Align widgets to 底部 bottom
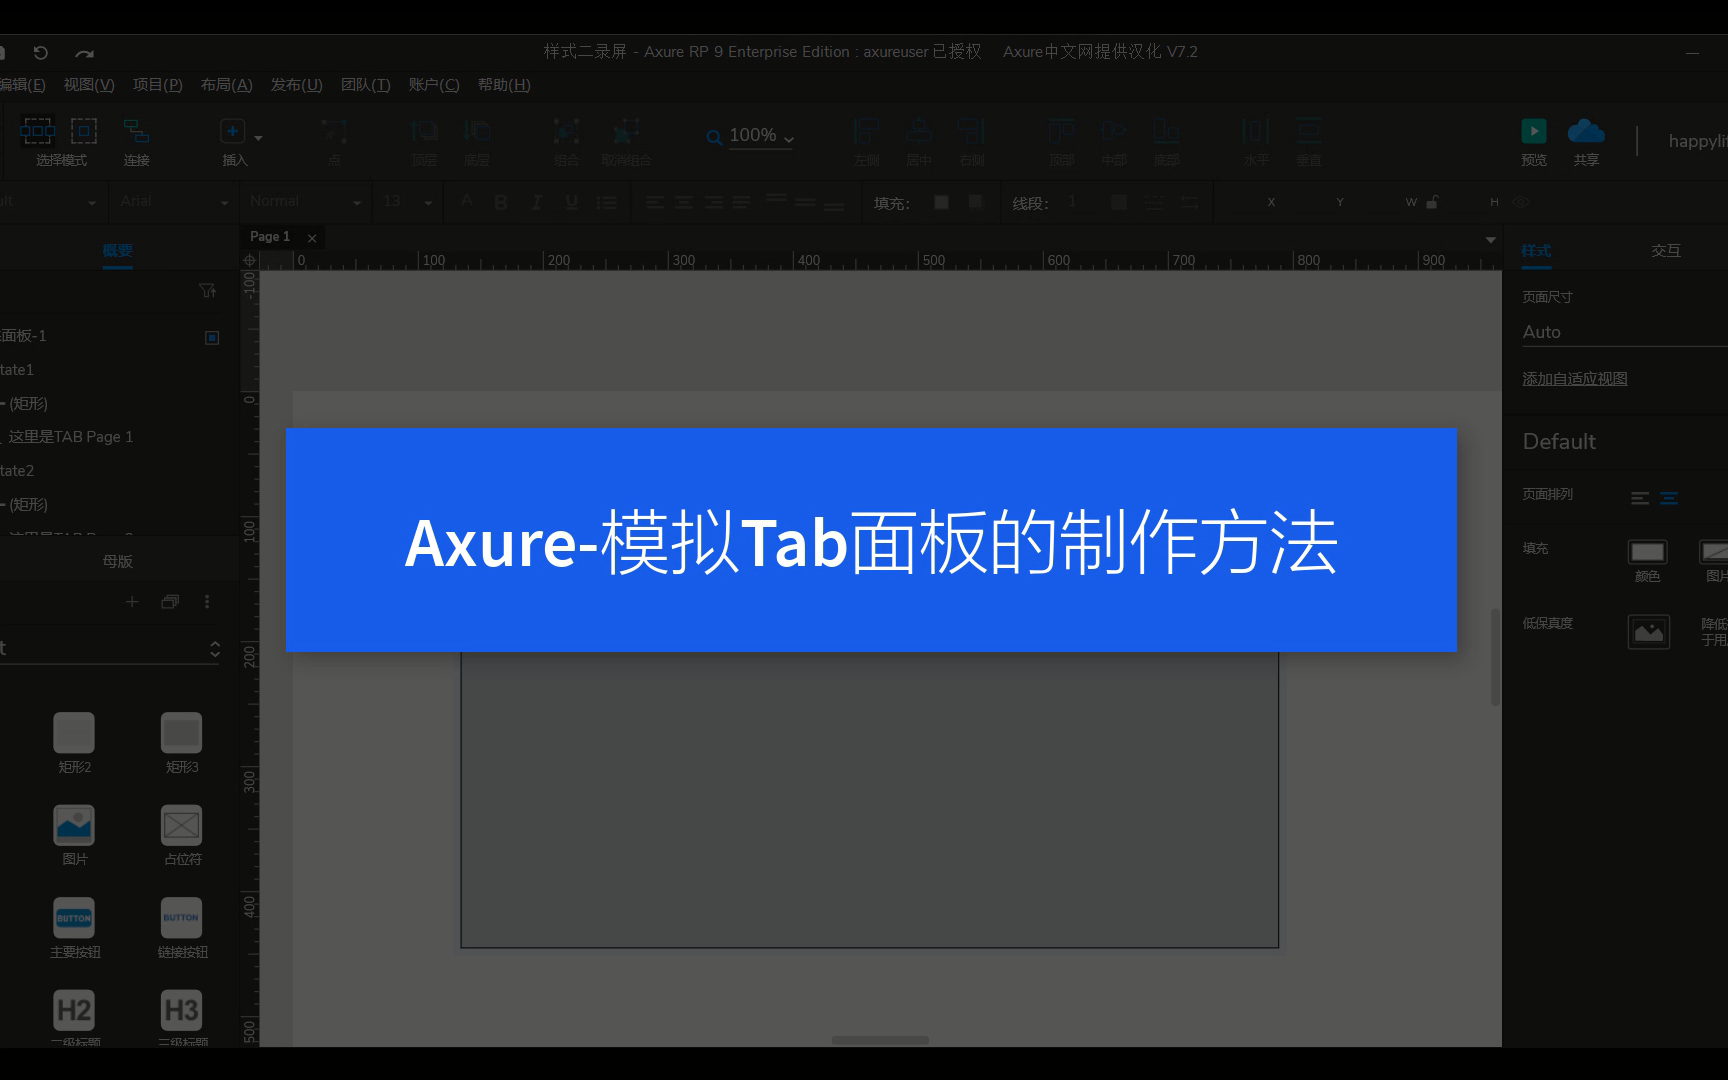This screenshot has height=1080, width=1728. click(1166, 131)
